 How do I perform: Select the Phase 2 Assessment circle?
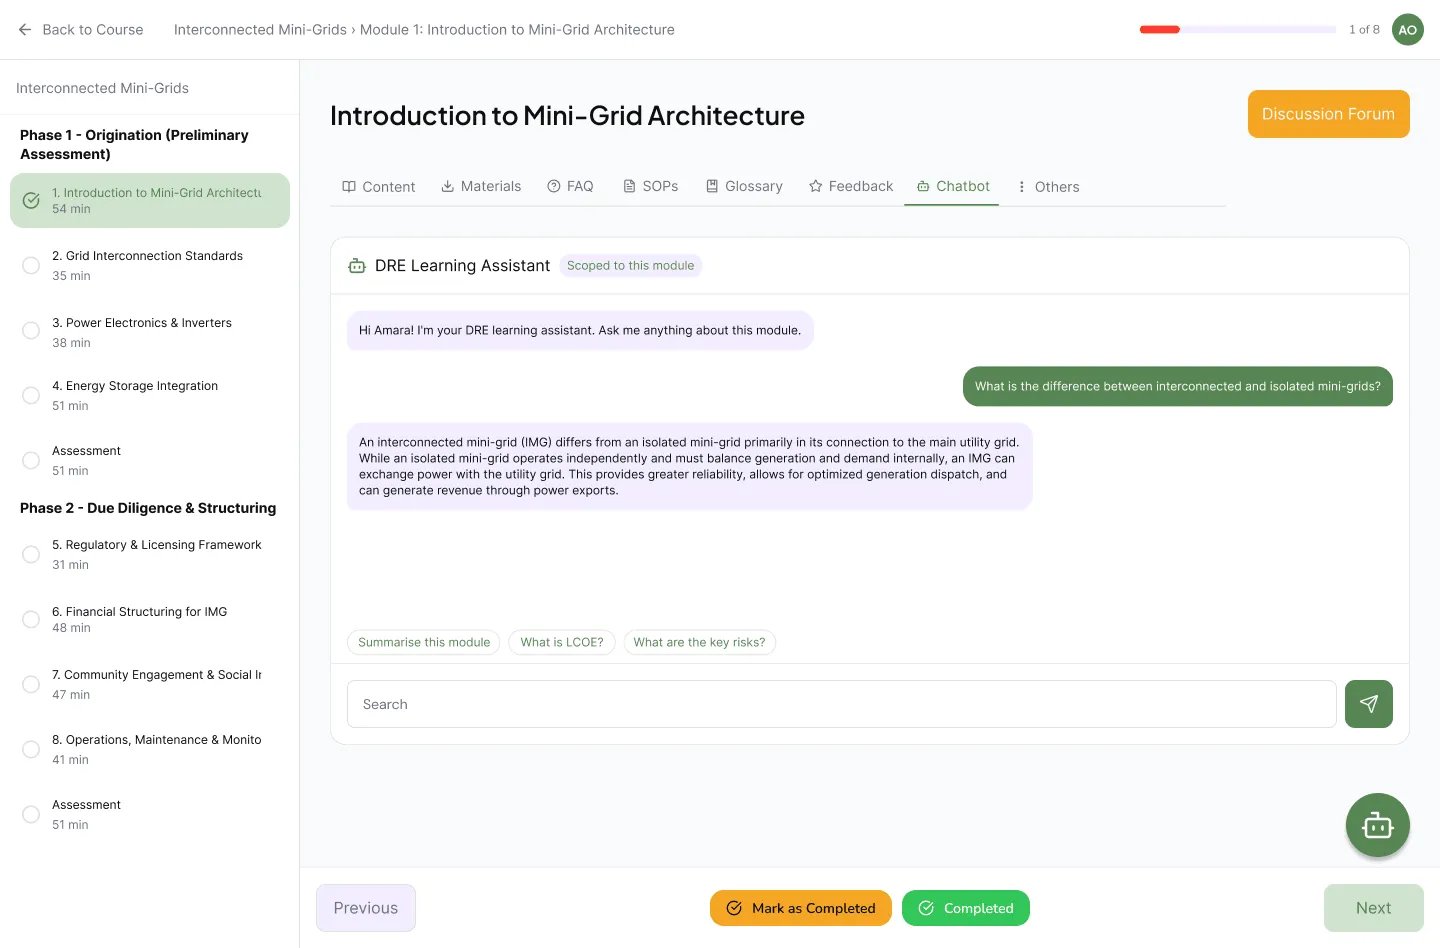coord(31,814)
